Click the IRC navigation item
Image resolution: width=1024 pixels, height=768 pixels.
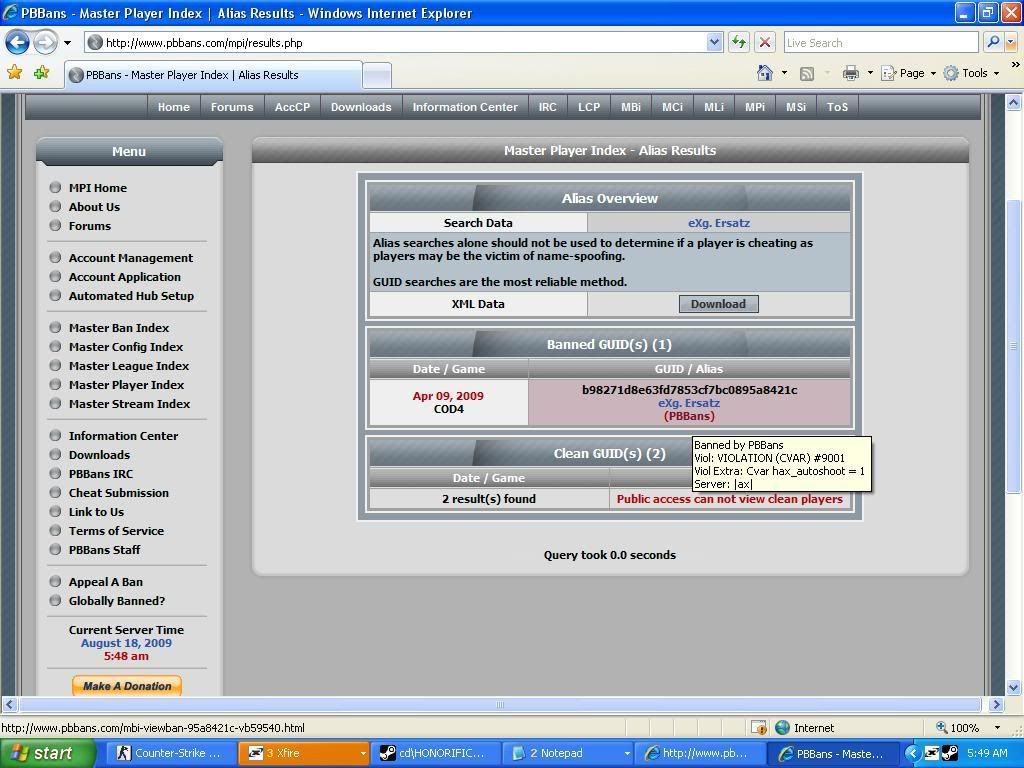547,107
